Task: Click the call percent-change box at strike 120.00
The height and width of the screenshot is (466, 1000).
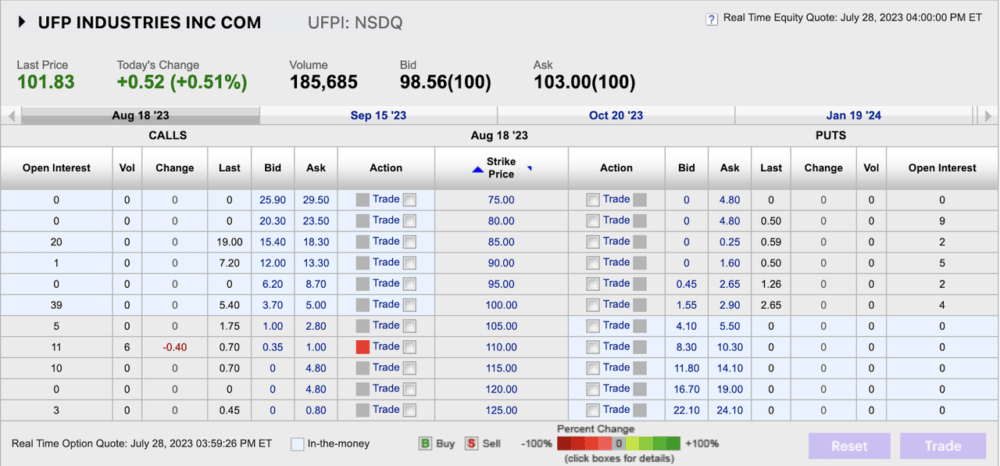Action: coord(362,390)
